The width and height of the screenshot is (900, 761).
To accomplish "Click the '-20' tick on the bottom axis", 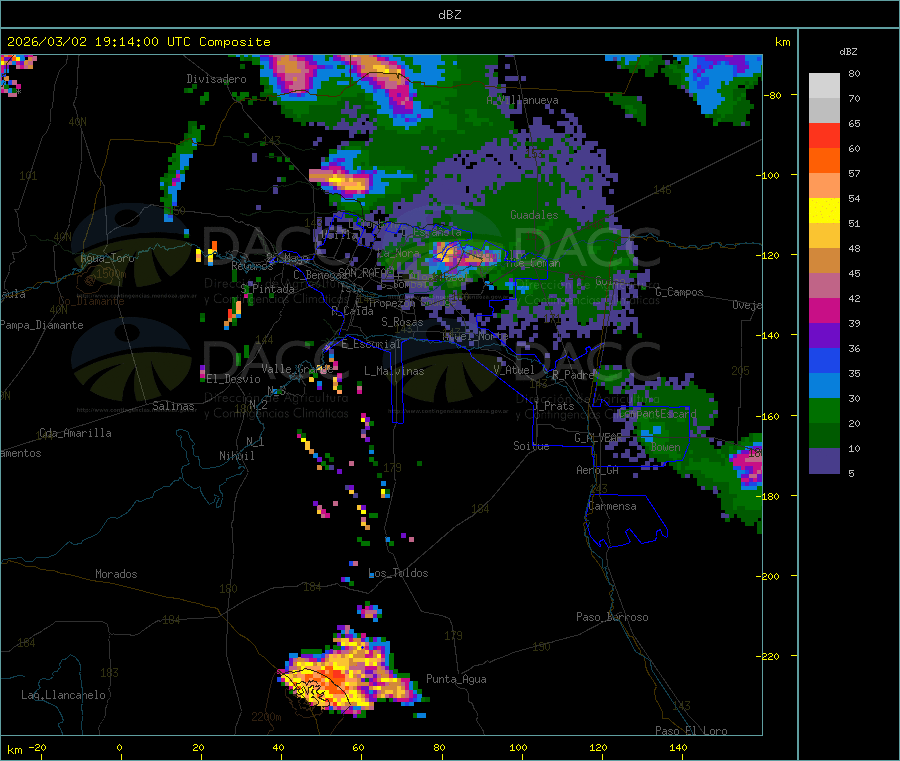I will point(38,747).
